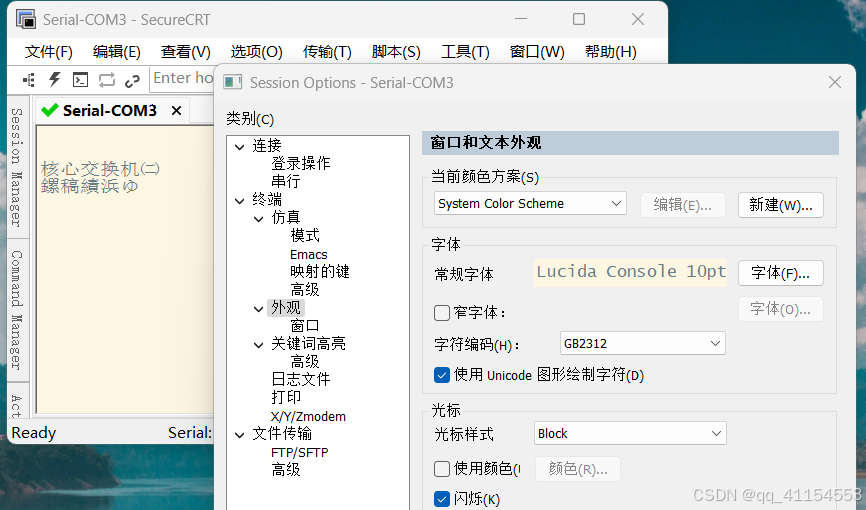866x510 pixels.
Task: Click the 颜色(R)... cursor color button
Action: pos(578,469)
